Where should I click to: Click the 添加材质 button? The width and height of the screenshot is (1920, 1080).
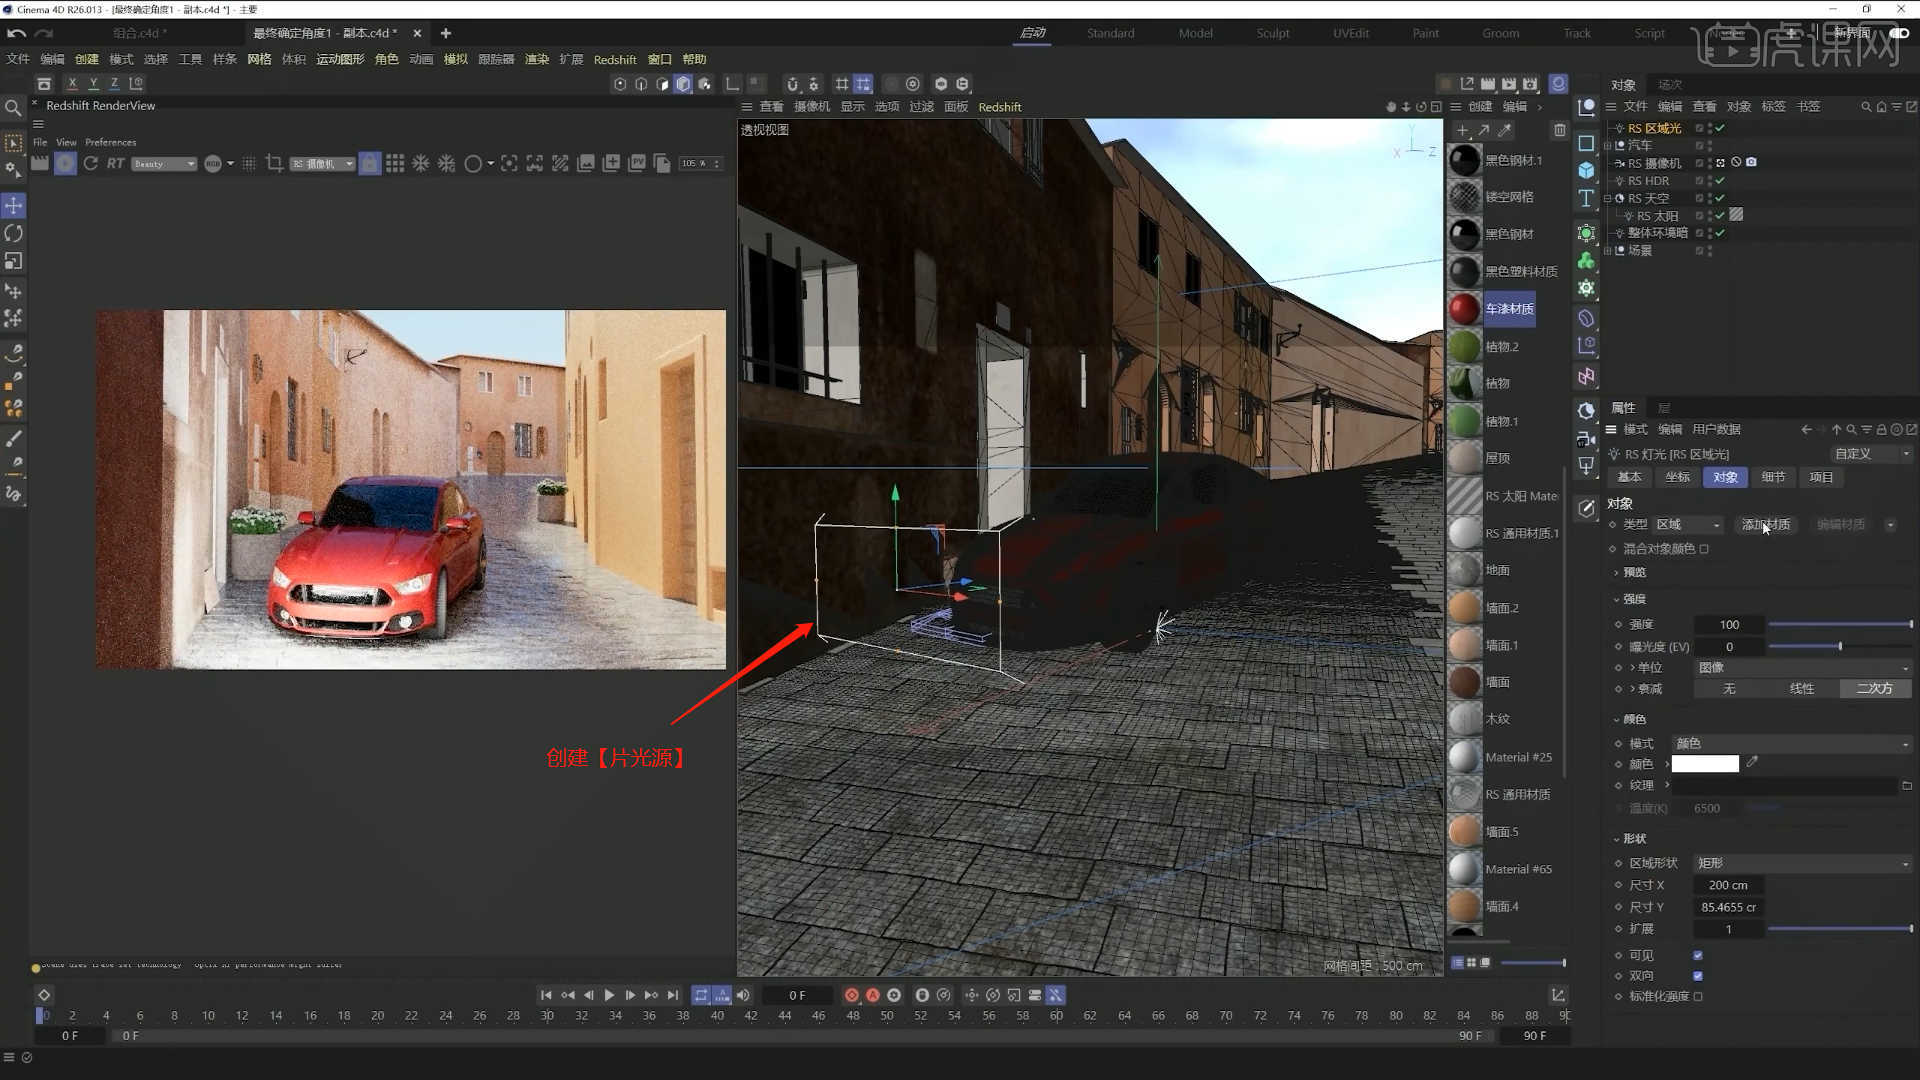[1766, 524]
